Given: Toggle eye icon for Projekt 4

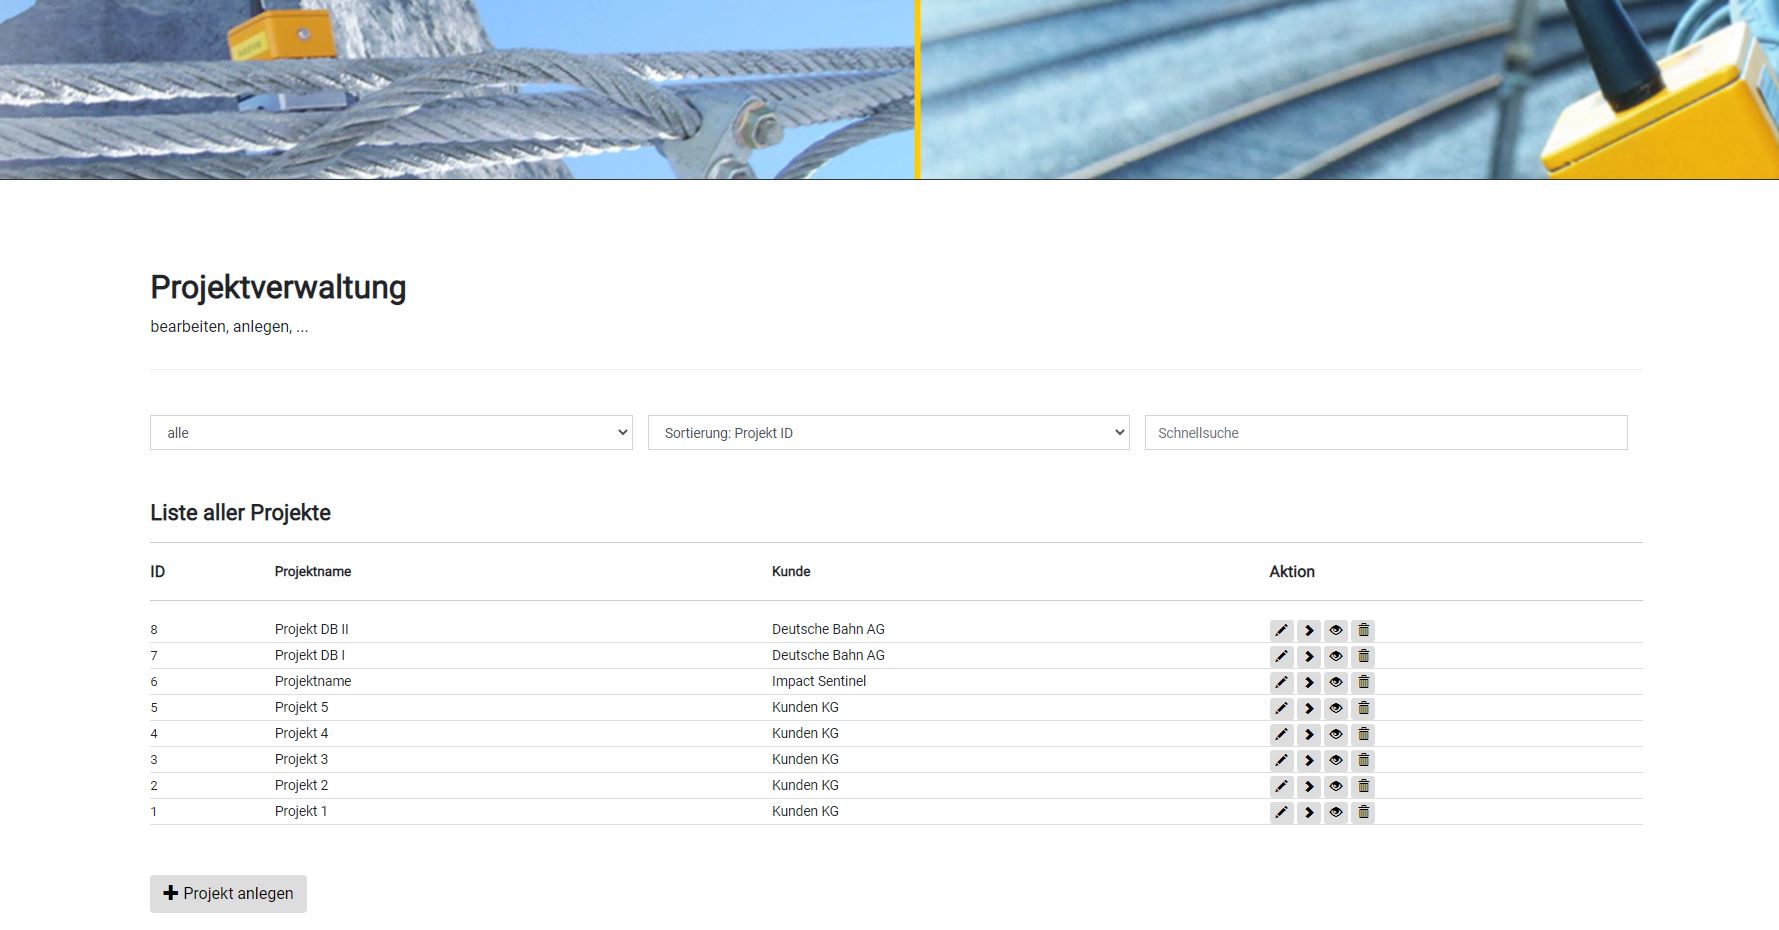Looking at the screenshot, I should [1335, 734].
